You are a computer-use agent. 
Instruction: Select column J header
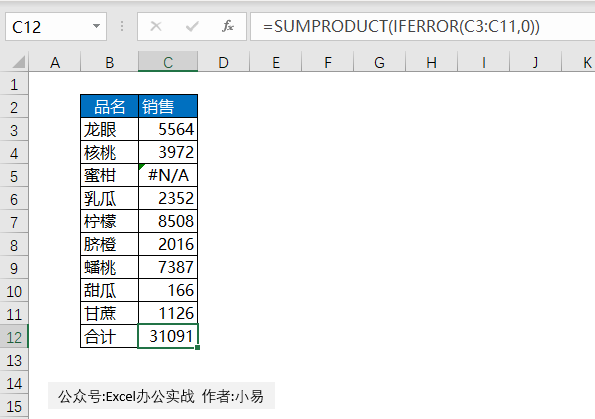pos(535,62)
